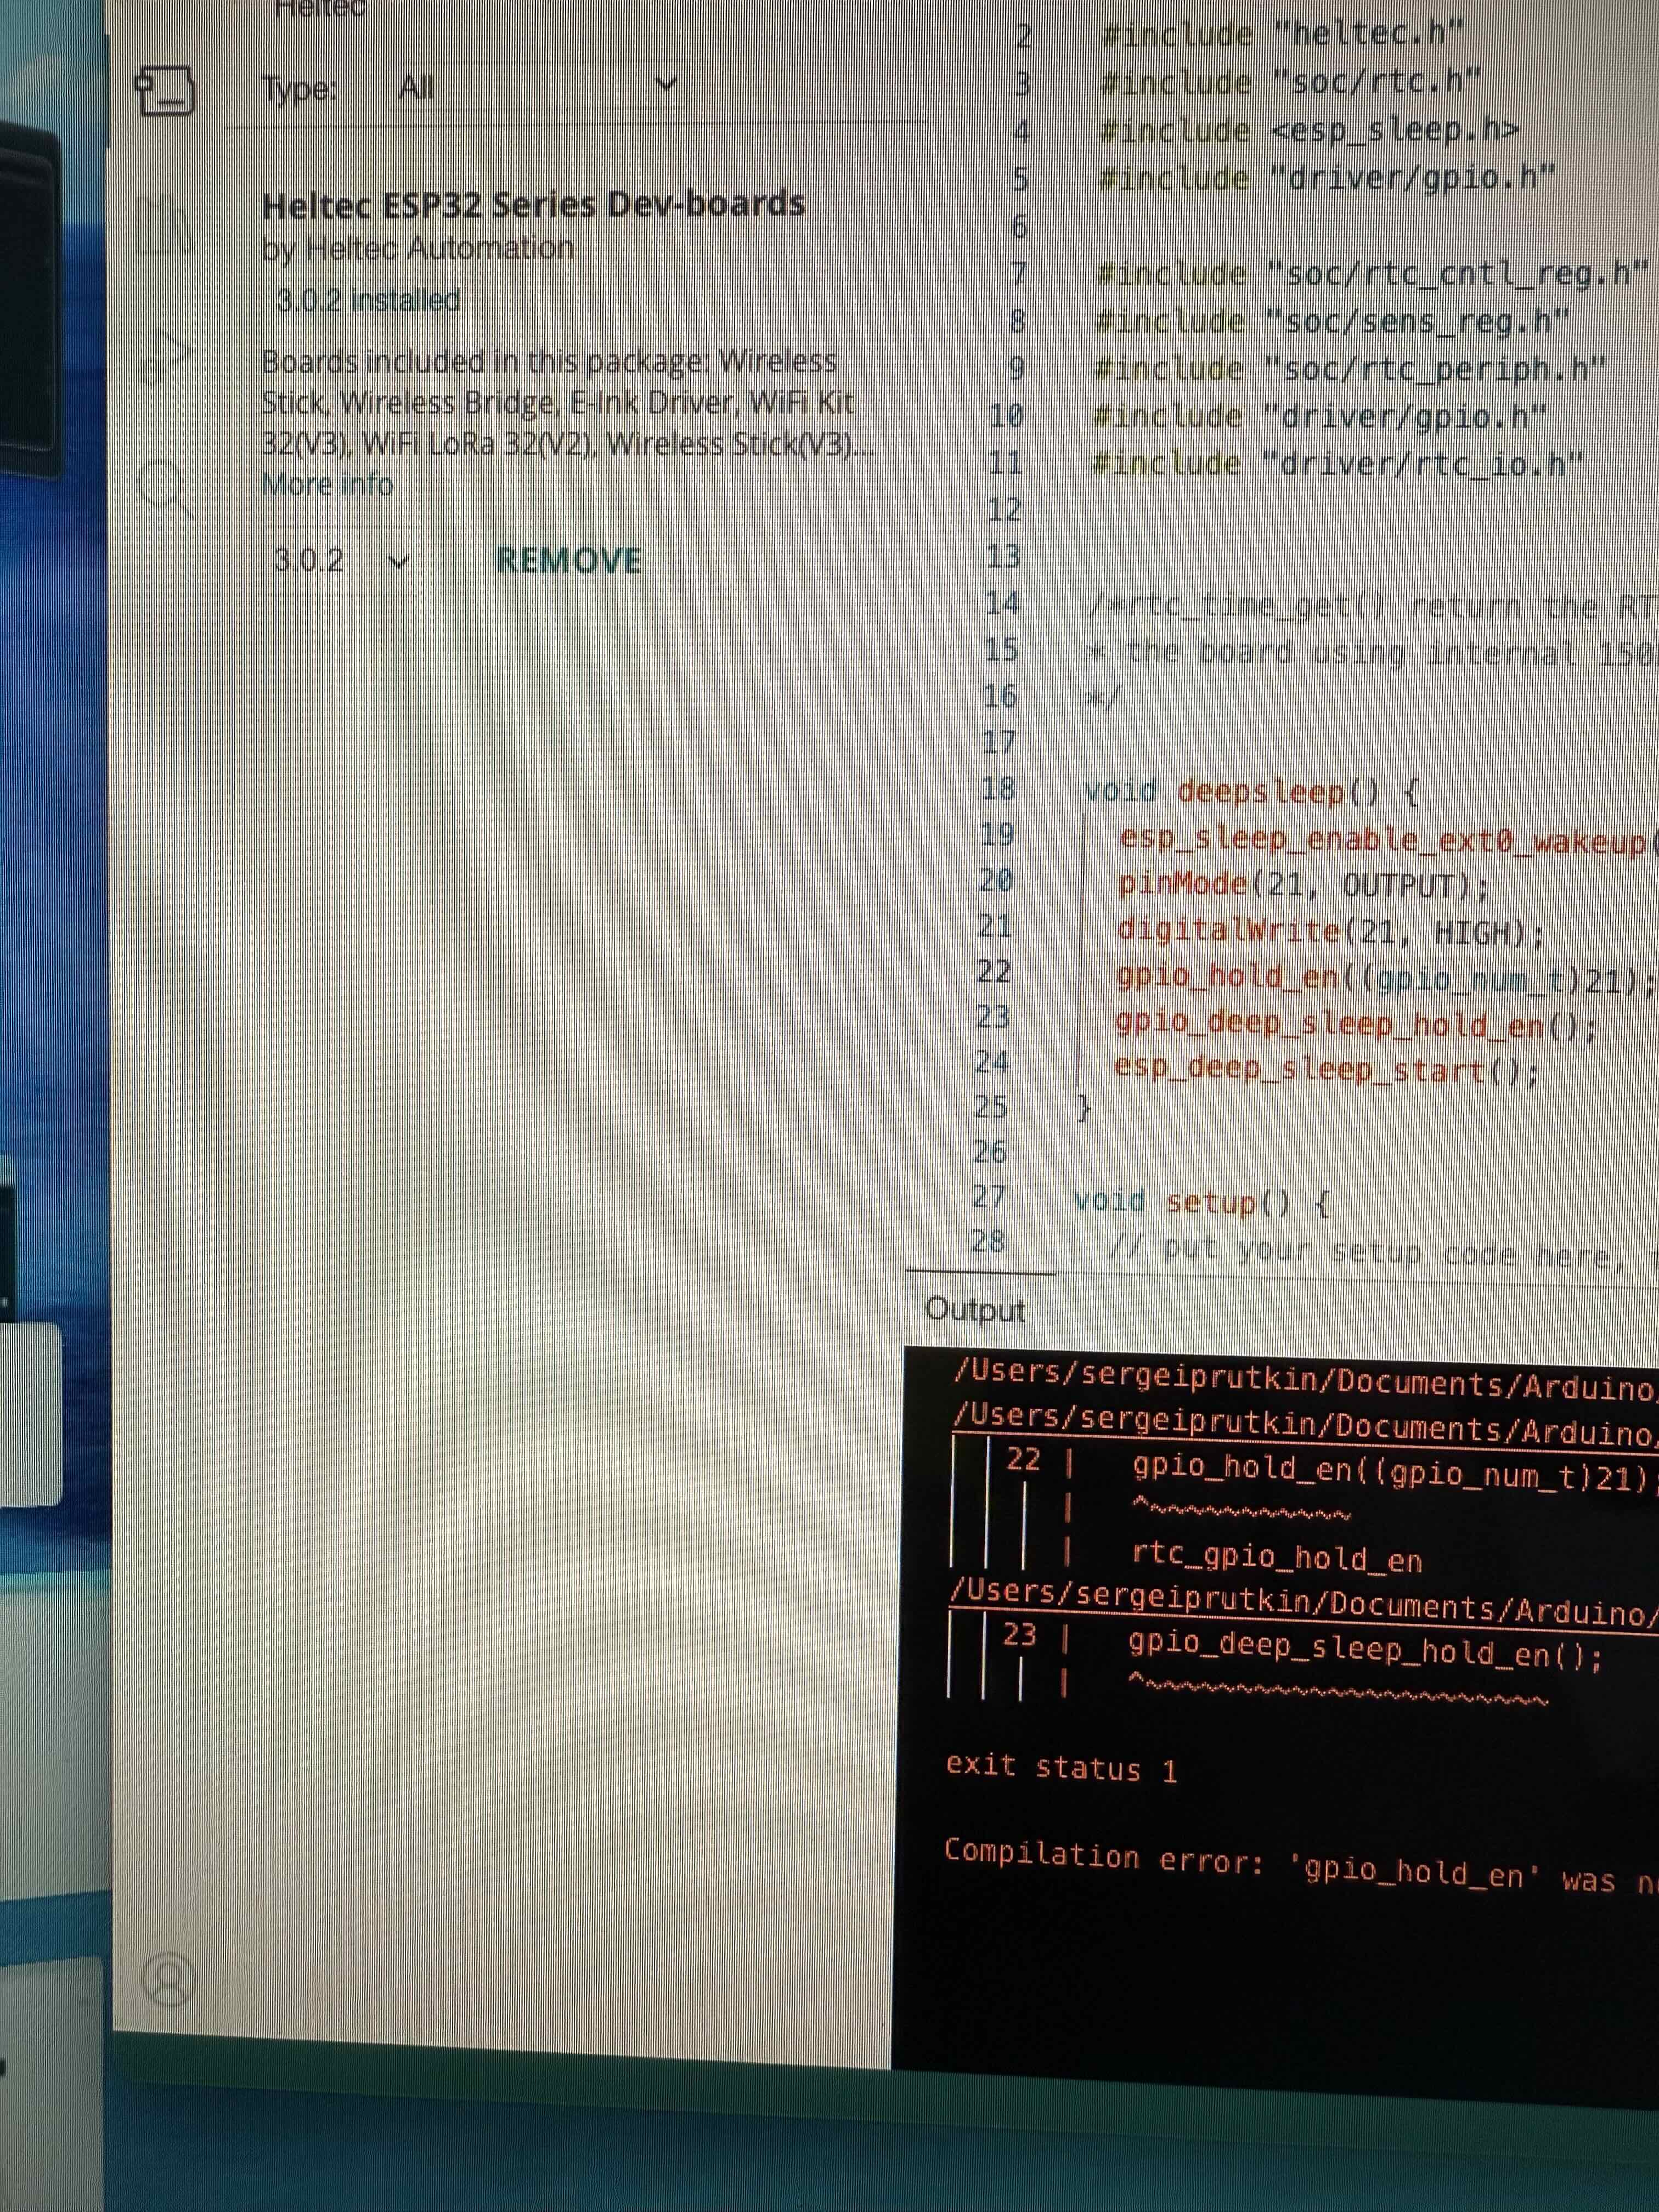
Task: Click #include "soc/rtc_periph.h" line
Action: tap(1350, 369)
